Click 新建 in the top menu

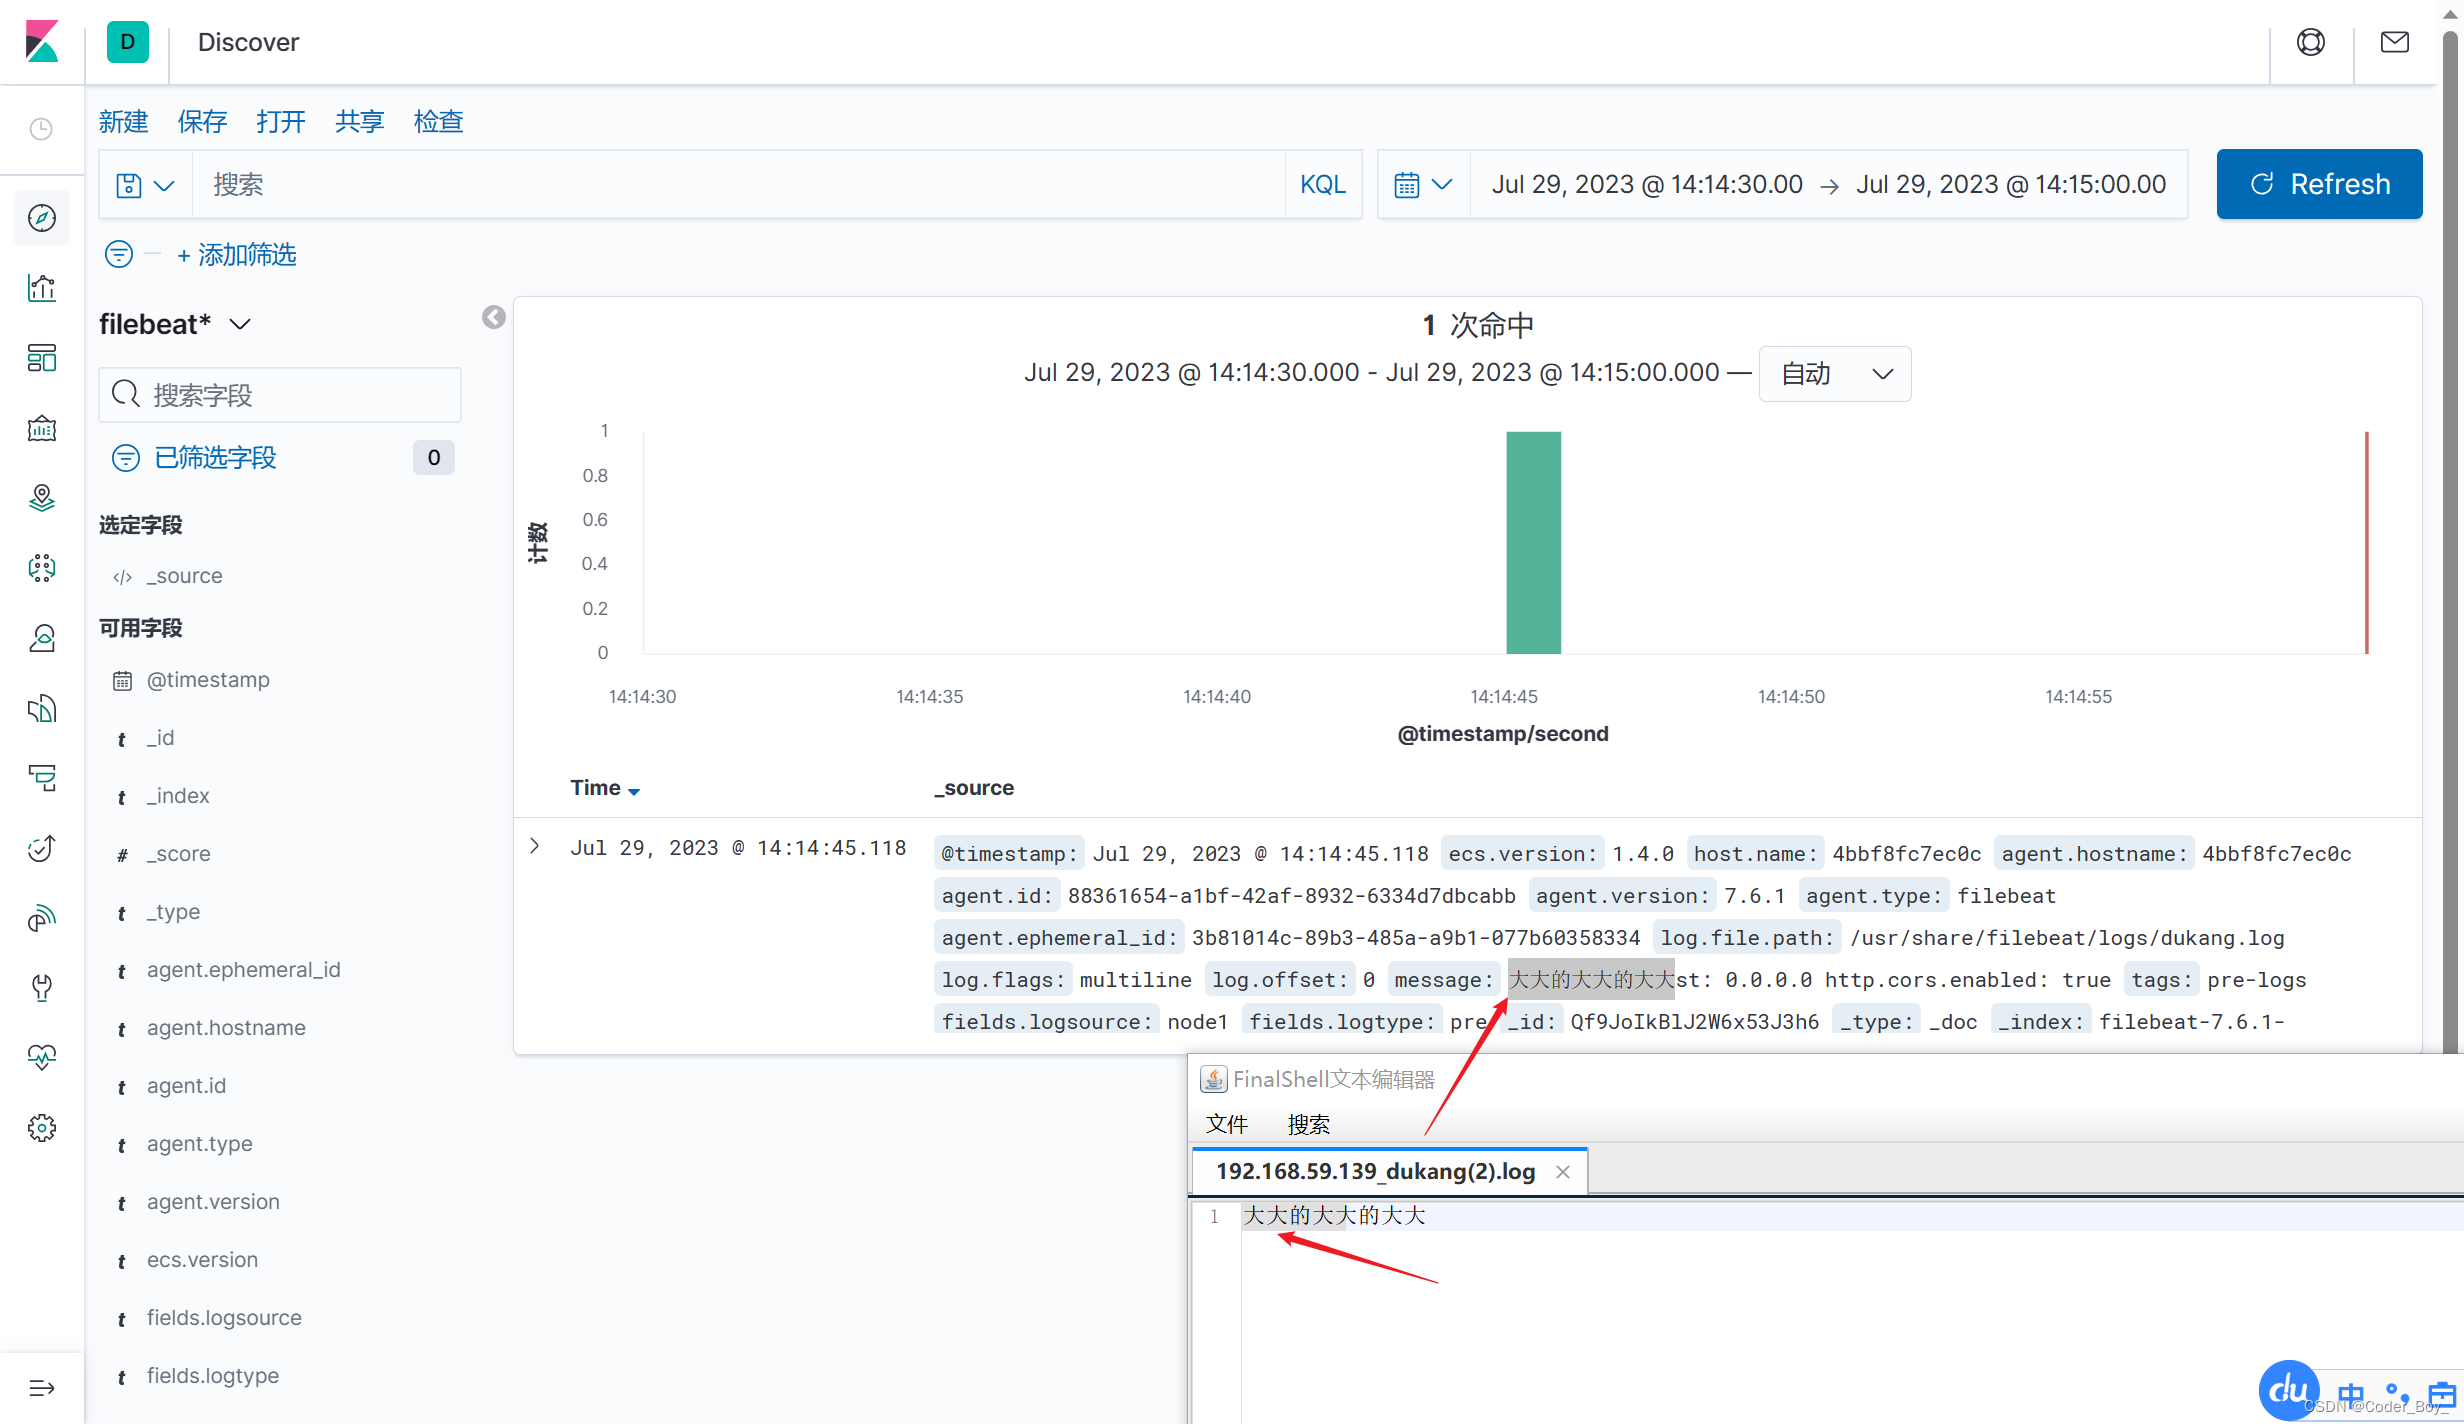(x=123, y=122)
